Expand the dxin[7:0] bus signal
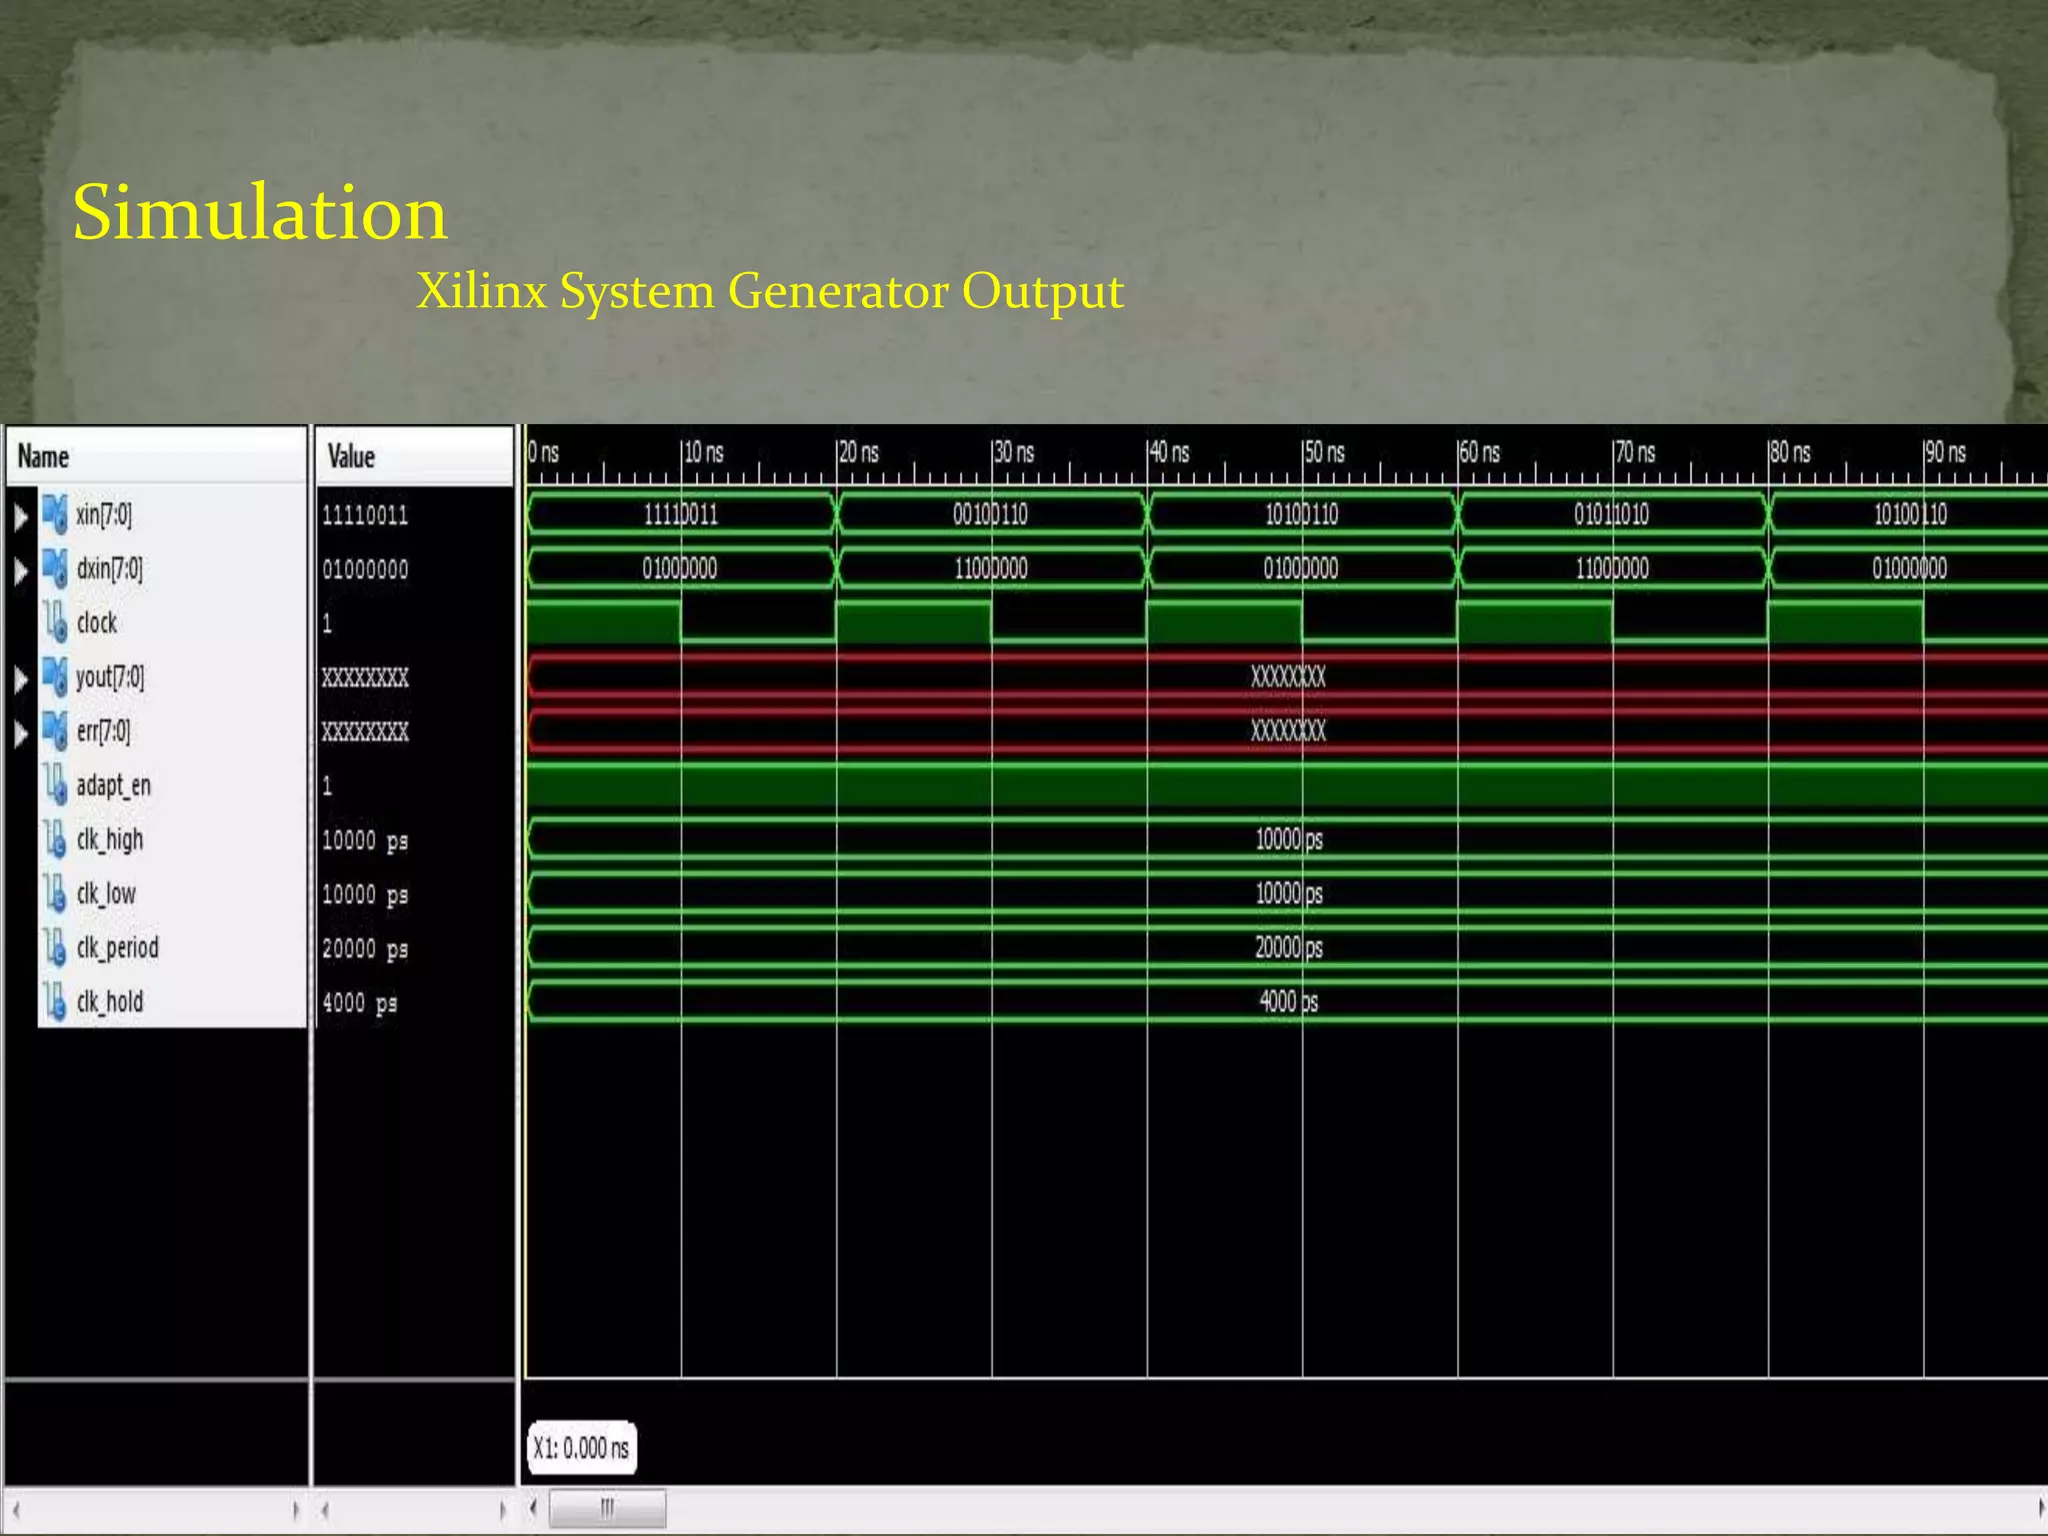 coord(20,570)
